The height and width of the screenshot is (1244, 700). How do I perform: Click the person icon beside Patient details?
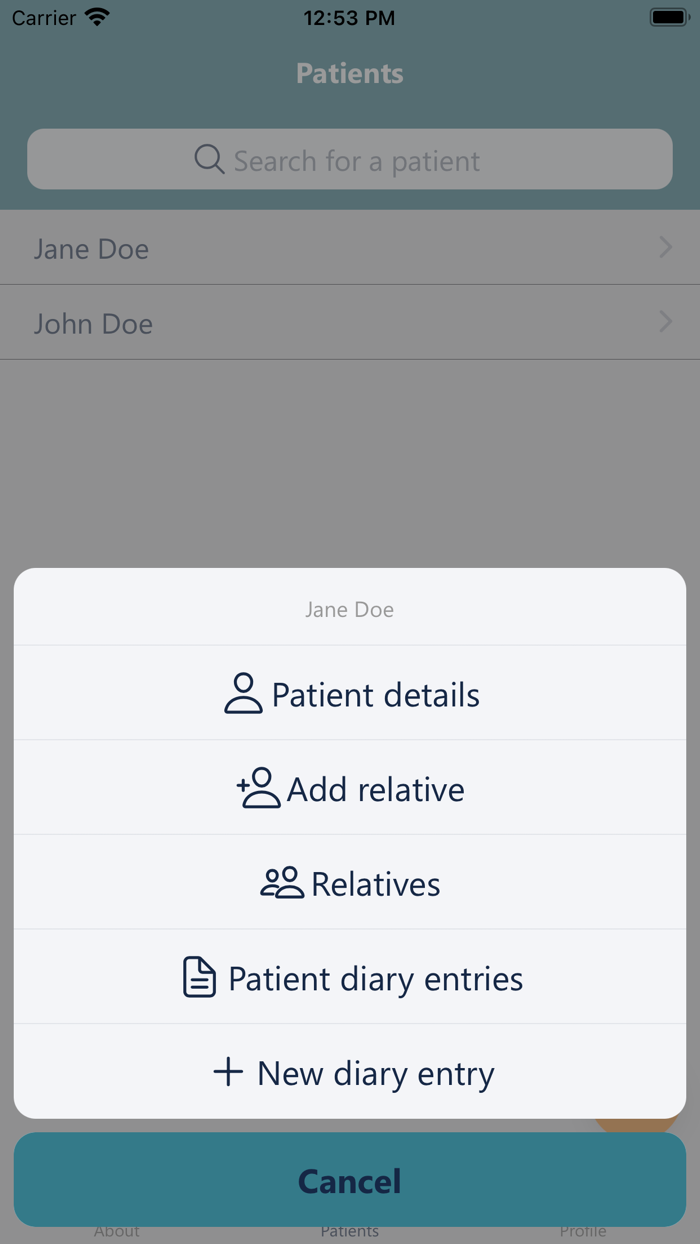243,693
